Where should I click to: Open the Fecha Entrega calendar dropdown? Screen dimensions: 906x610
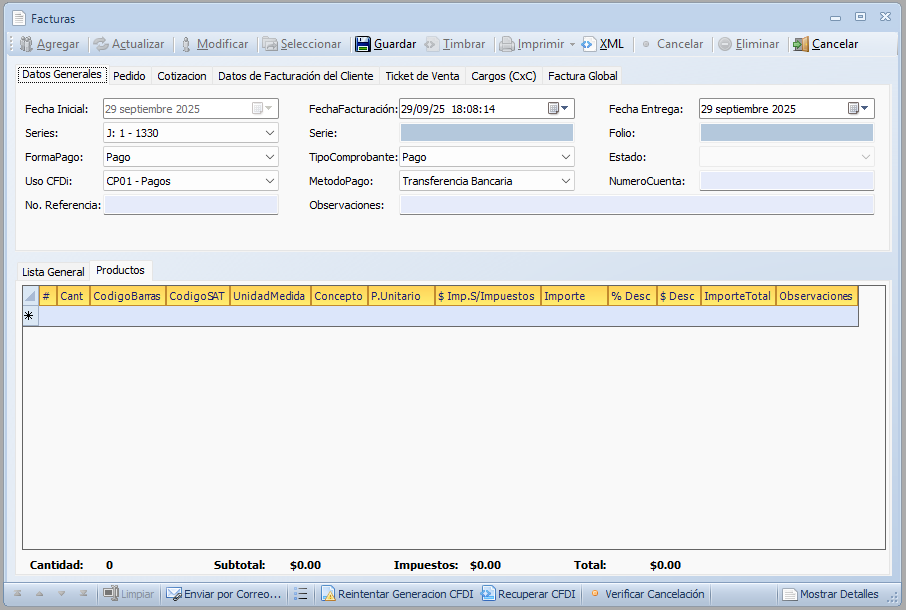coord(860,109)
